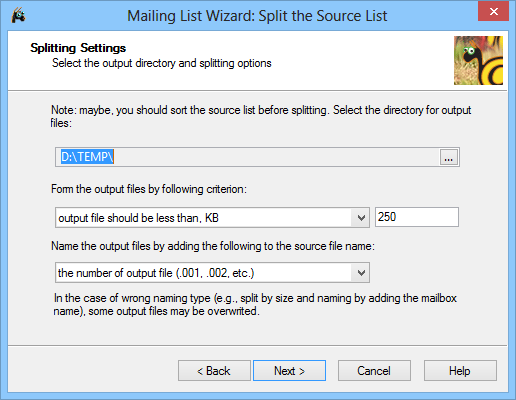Click the note about sorting the source list
Viewport: 516px width, 400px height.
[261, 116]
